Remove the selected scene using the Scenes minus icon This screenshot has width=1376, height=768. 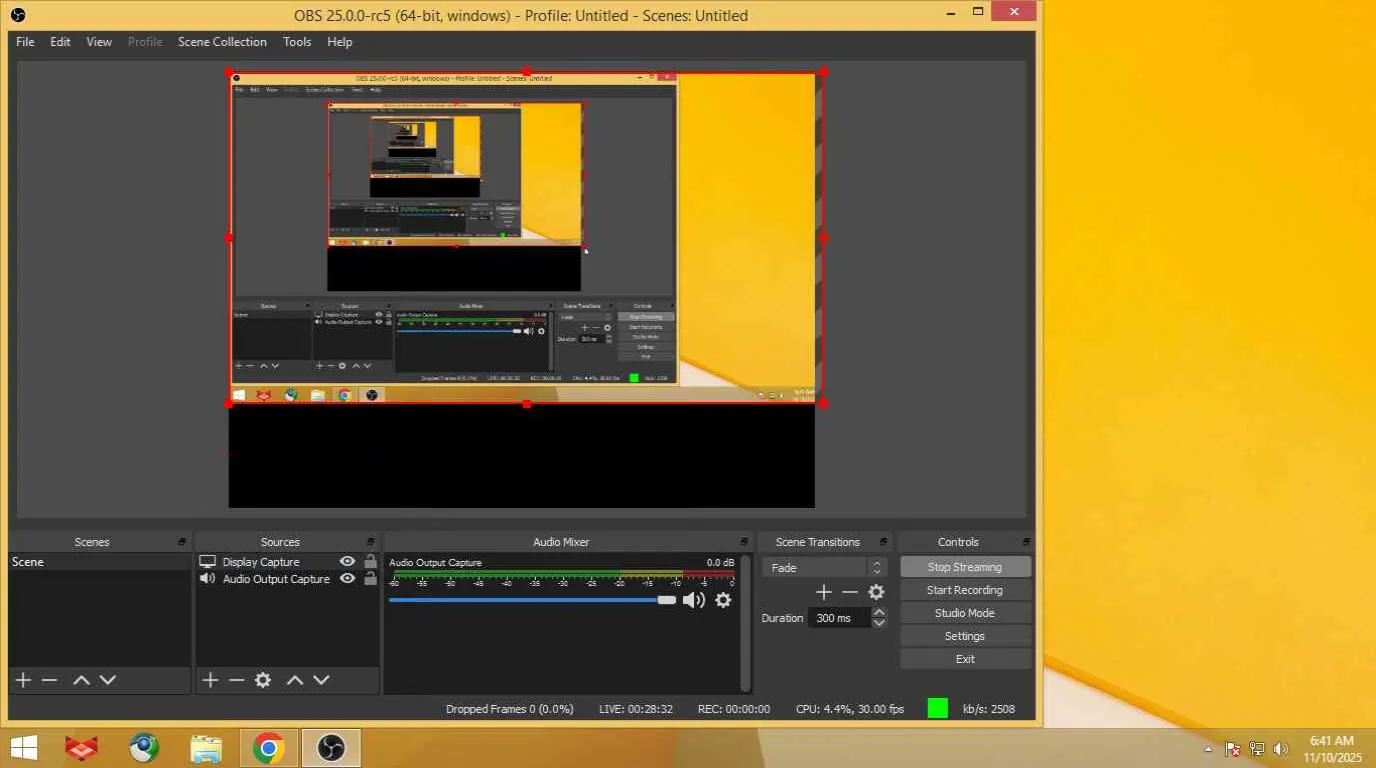[49, 680]
